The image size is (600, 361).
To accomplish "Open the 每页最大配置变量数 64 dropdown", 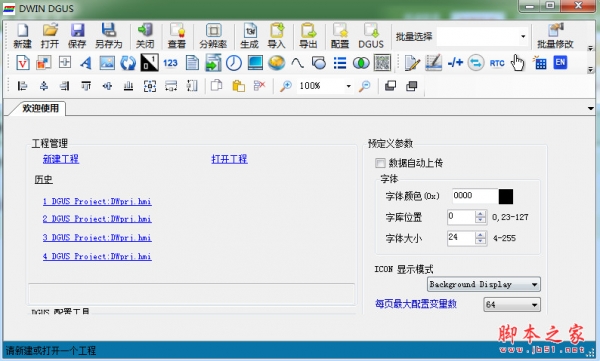I will [535, 305].
